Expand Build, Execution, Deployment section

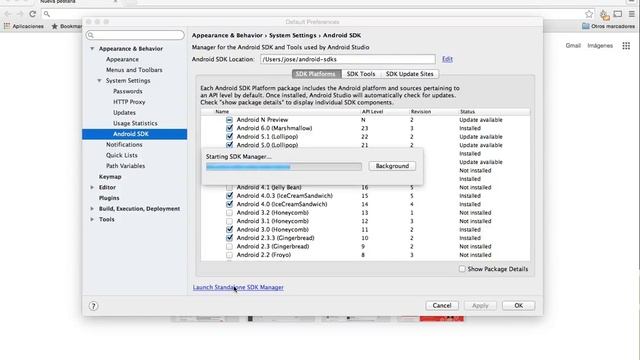[x=92, y=209]
